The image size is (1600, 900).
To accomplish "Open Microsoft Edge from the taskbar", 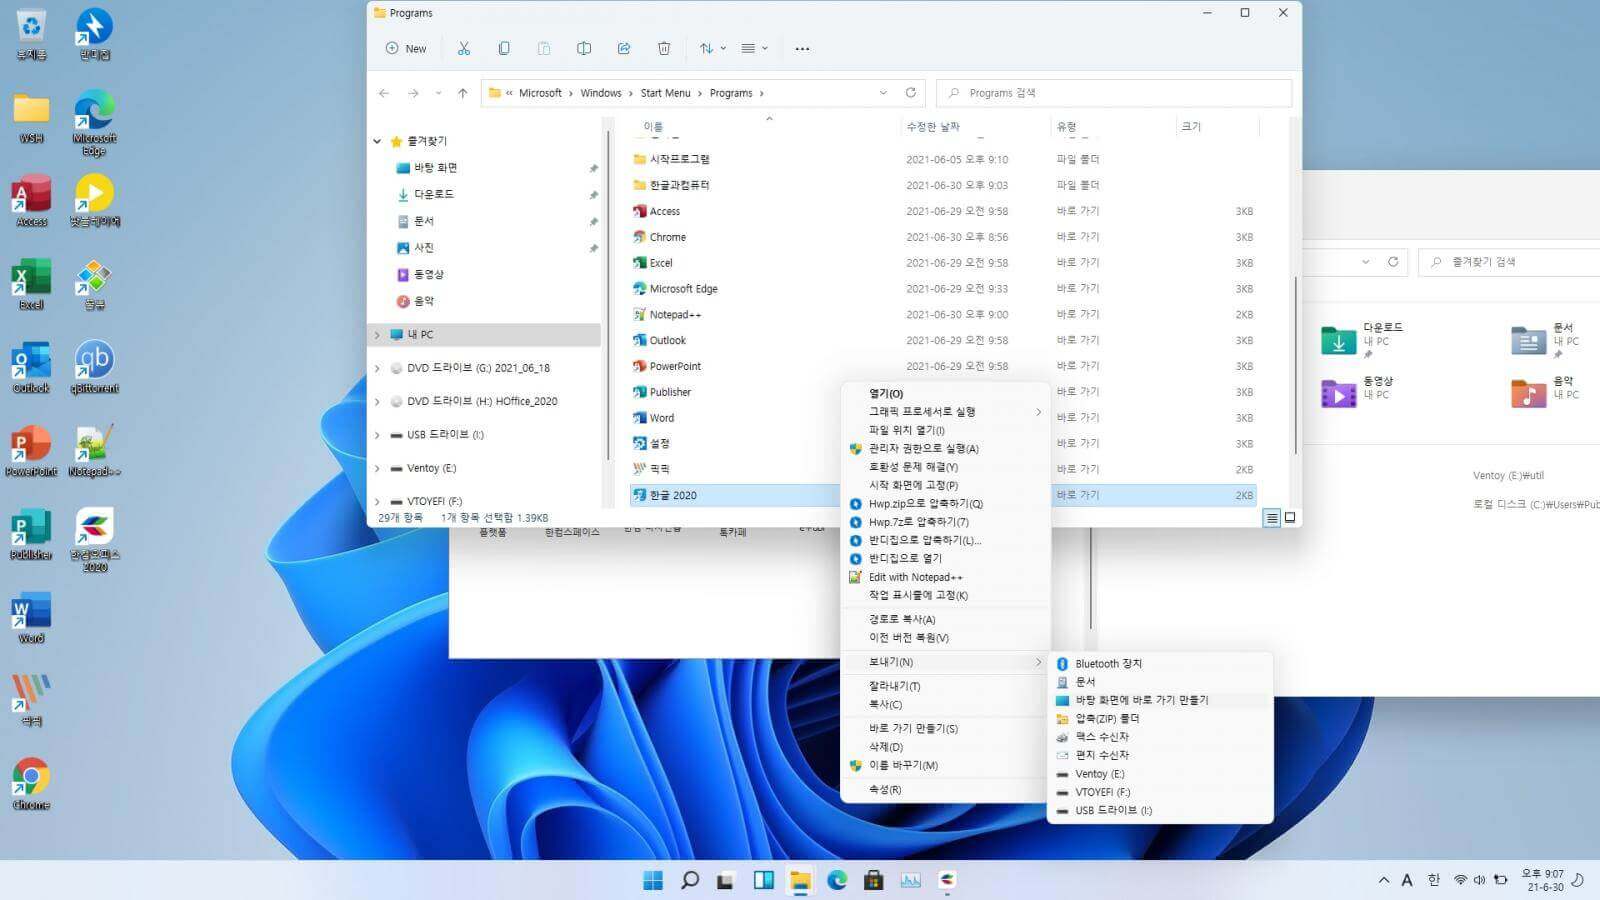I will pos(837,880).
